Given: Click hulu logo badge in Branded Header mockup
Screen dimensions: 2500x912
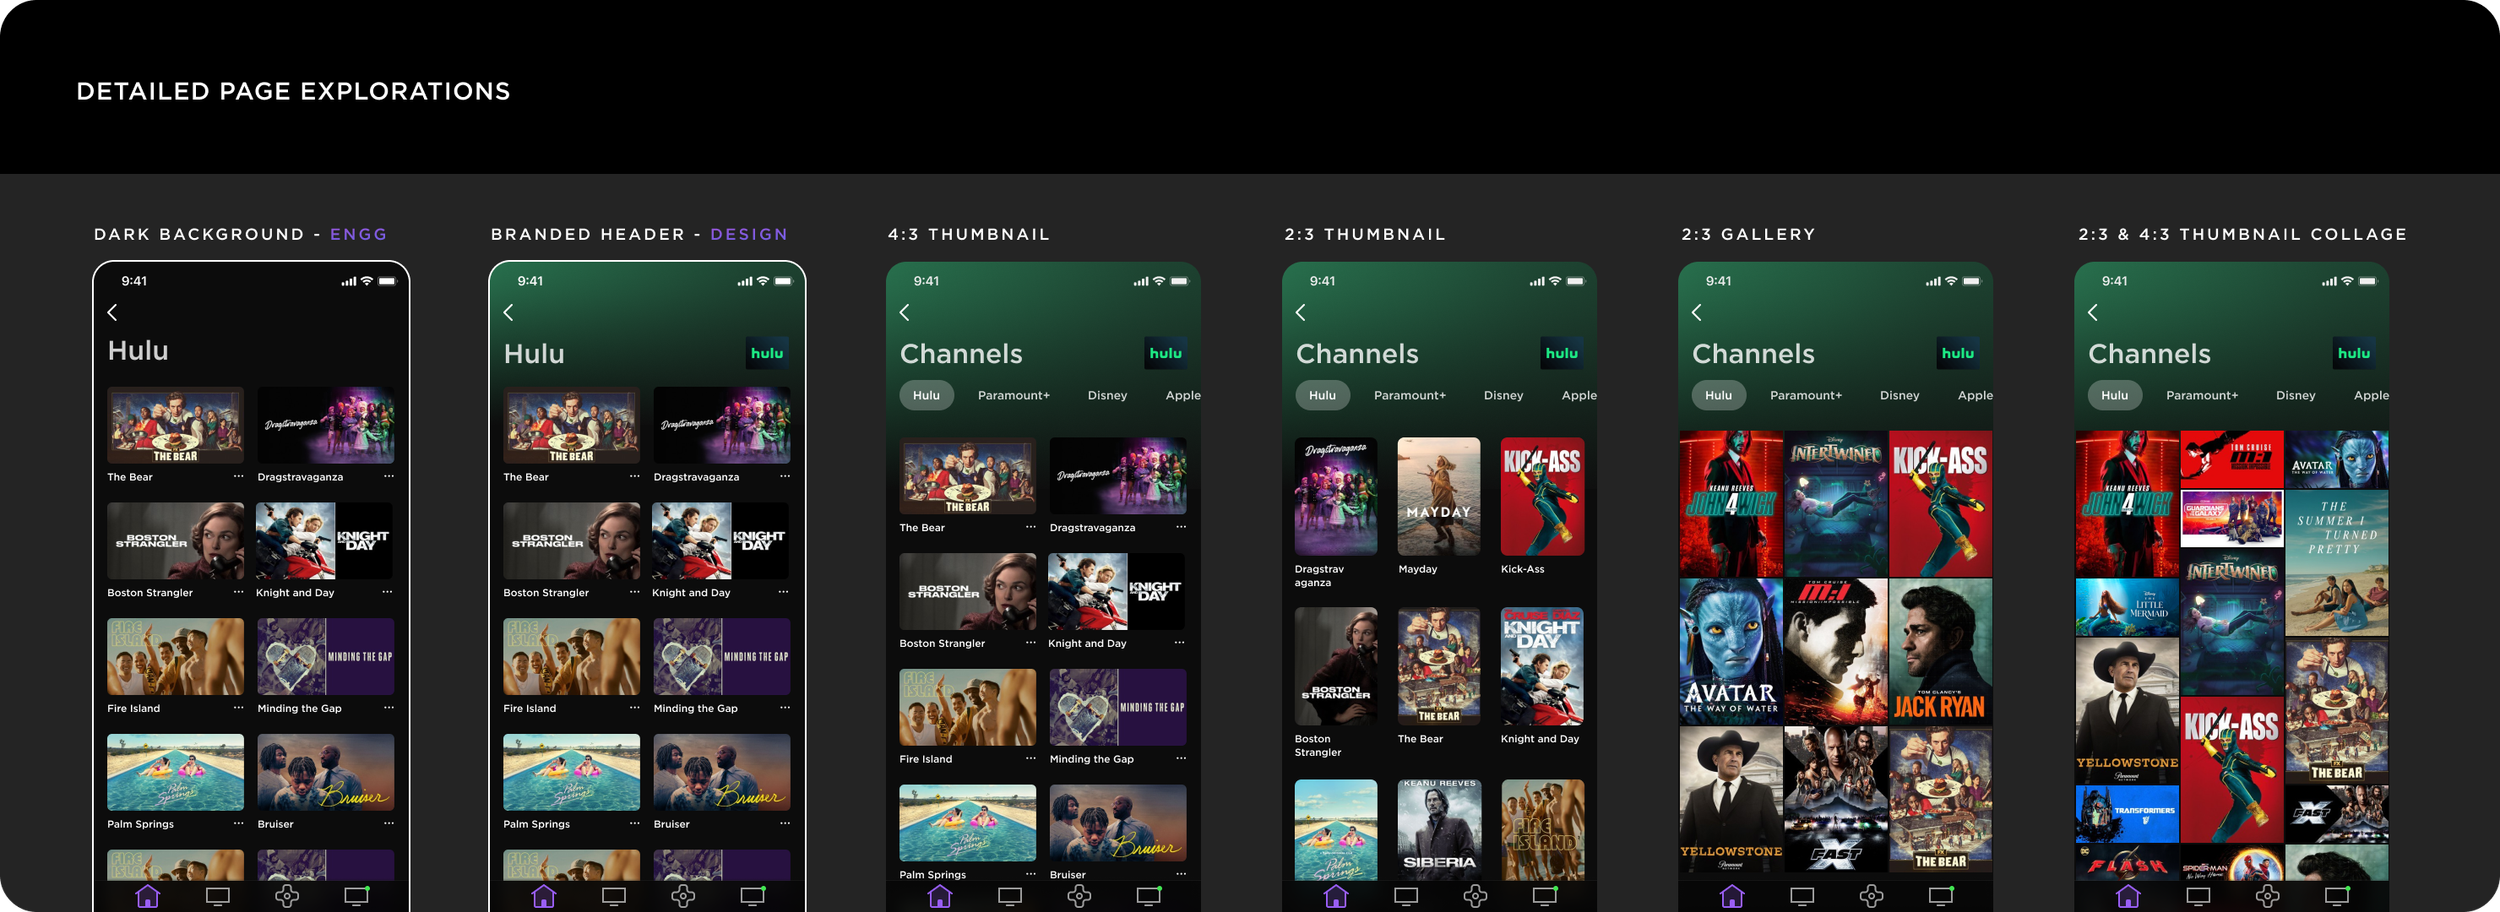Looking at the screenshot, I should point(767,353).
